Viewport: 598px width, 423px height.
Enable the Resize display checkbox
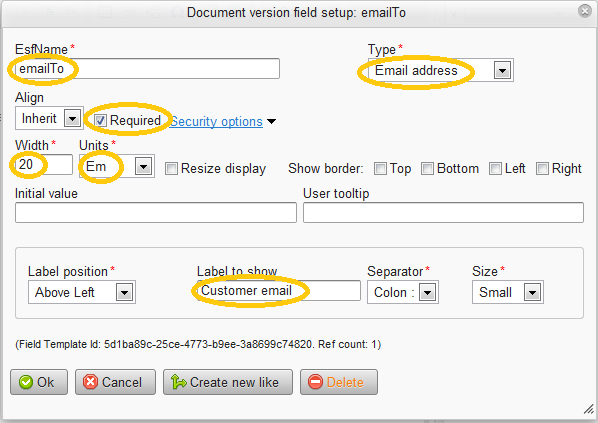[x=171, y=169]
